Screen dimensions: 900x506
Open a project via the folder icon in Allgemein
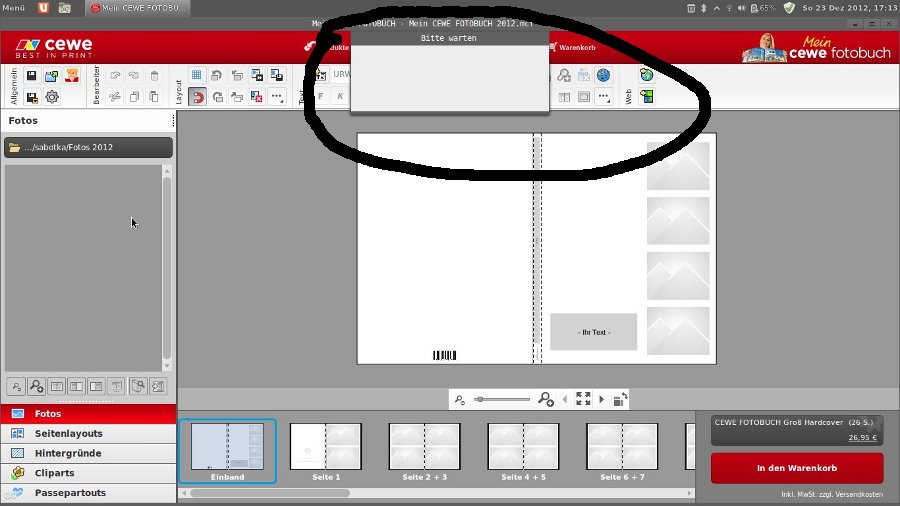pos(52,76)
